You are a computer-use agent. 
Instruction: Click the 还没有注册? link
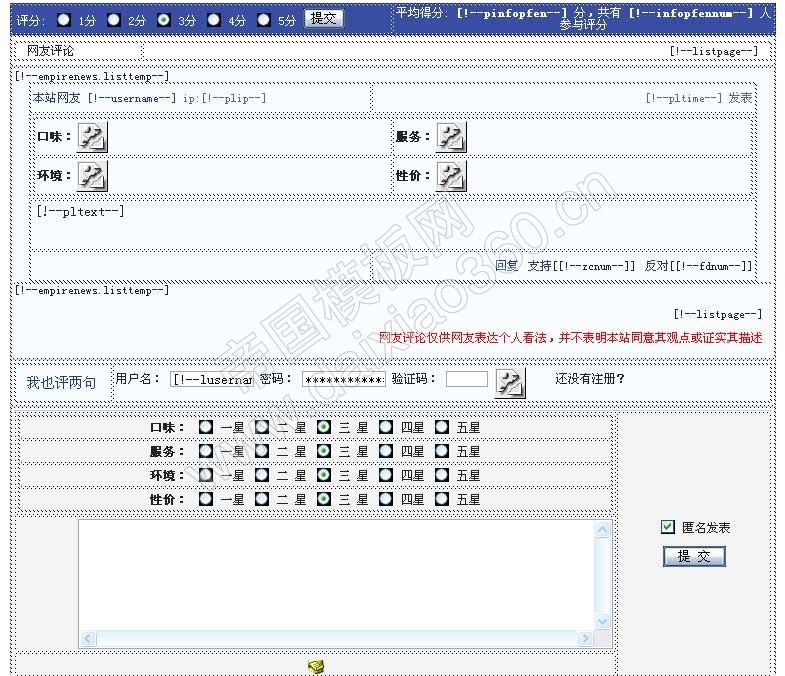pos(590,379)
